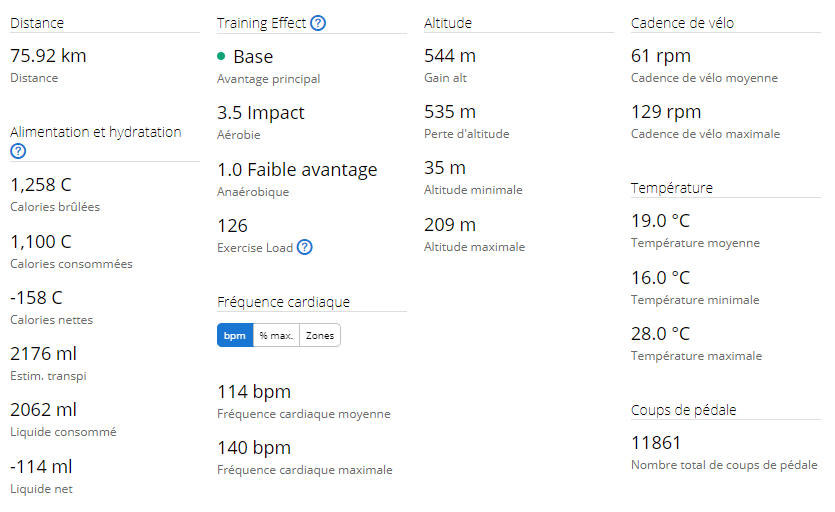Click the Training Effect heading text
This screenshot has width=835, height=512.
point(261,23)
